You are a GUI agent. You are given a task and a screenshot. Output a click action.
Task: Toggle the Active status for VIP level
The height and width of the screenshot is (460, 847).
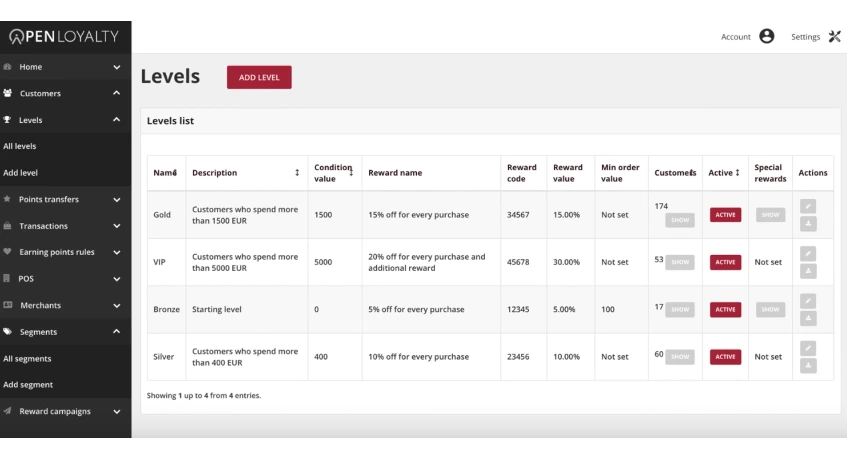click(725, 262)
